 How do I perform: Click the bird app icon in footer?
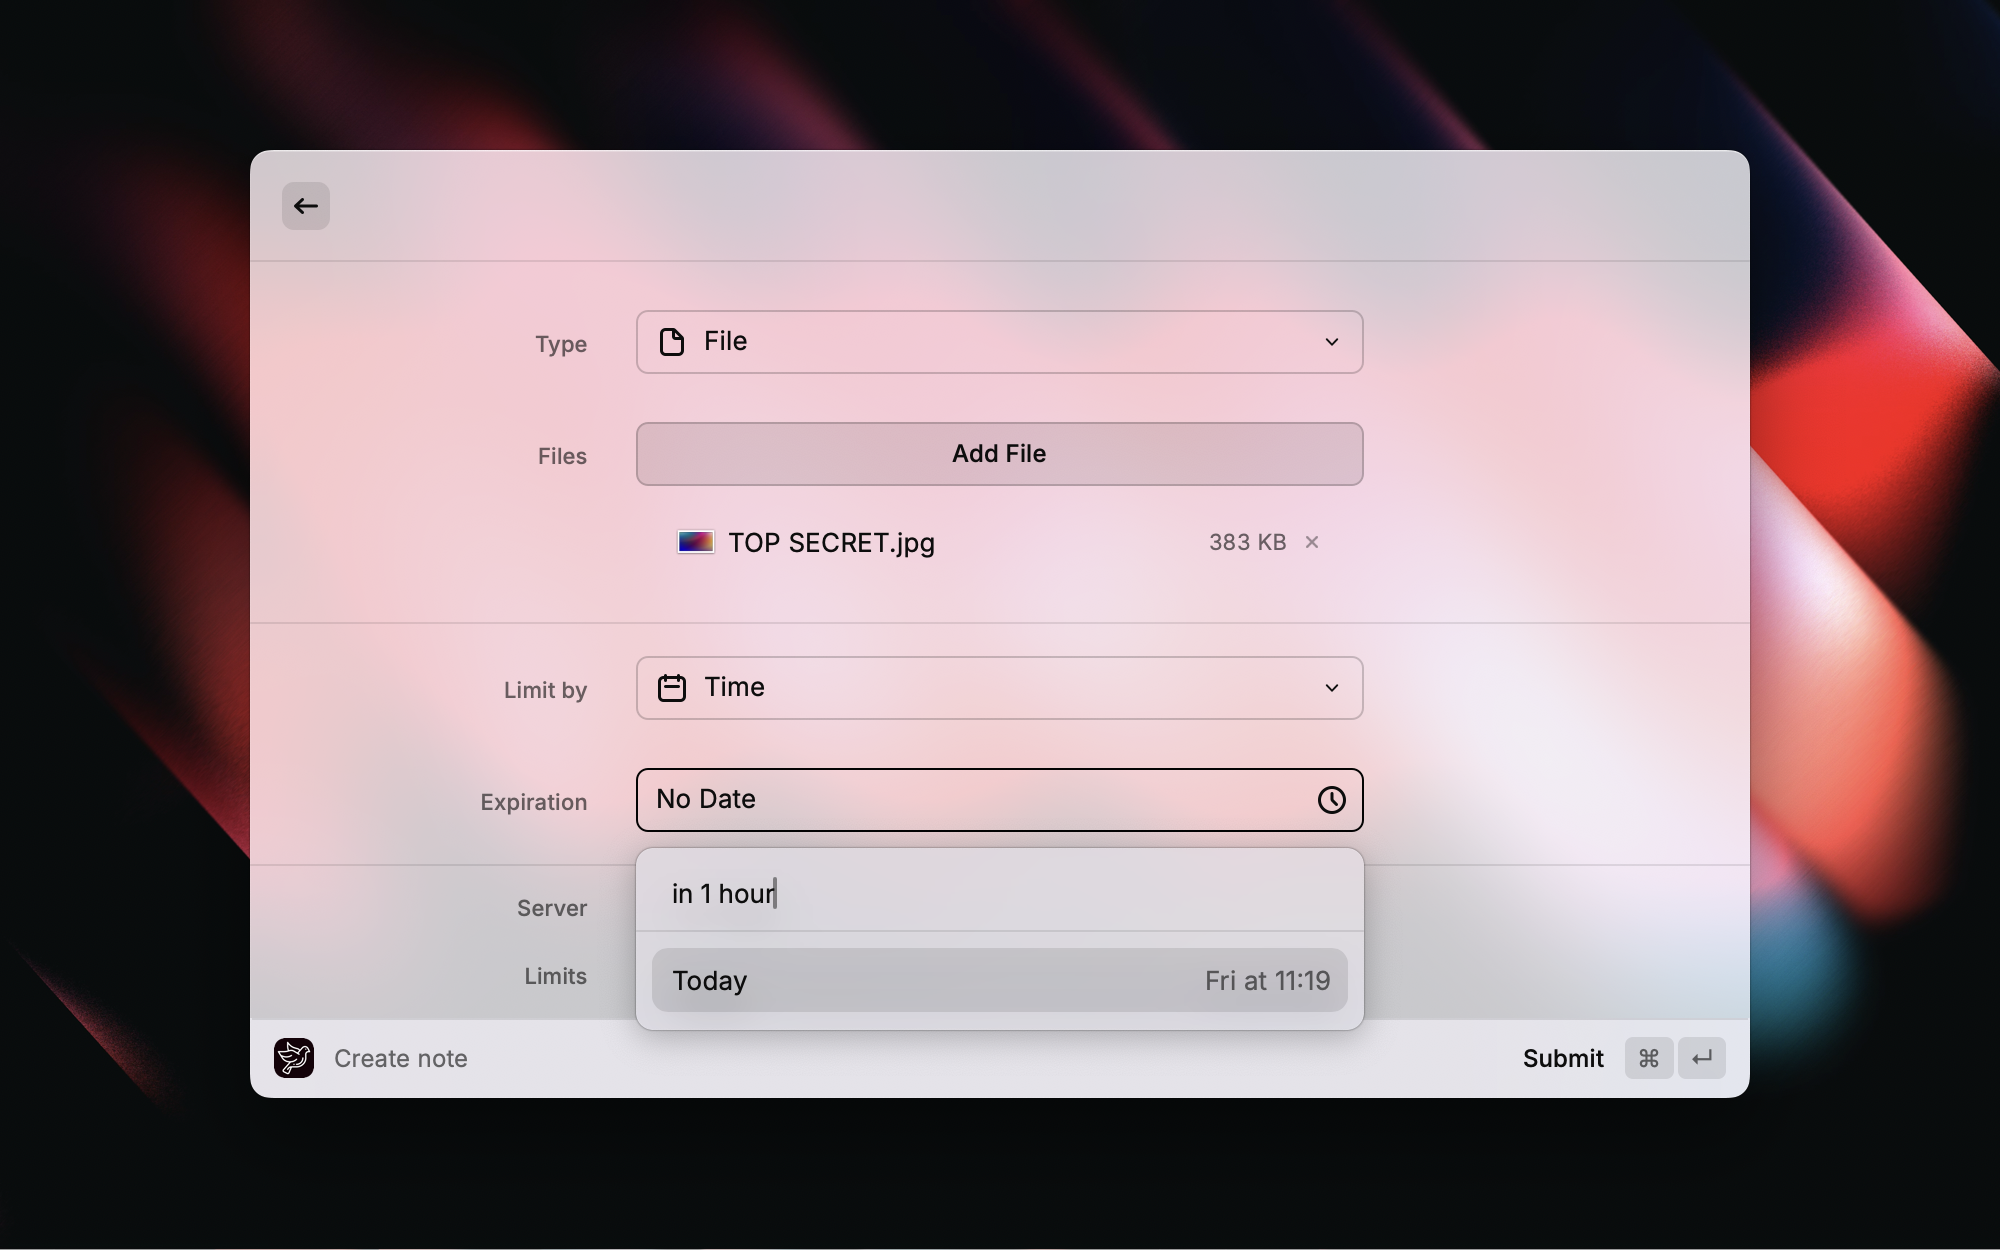(x=294, y=1058)
